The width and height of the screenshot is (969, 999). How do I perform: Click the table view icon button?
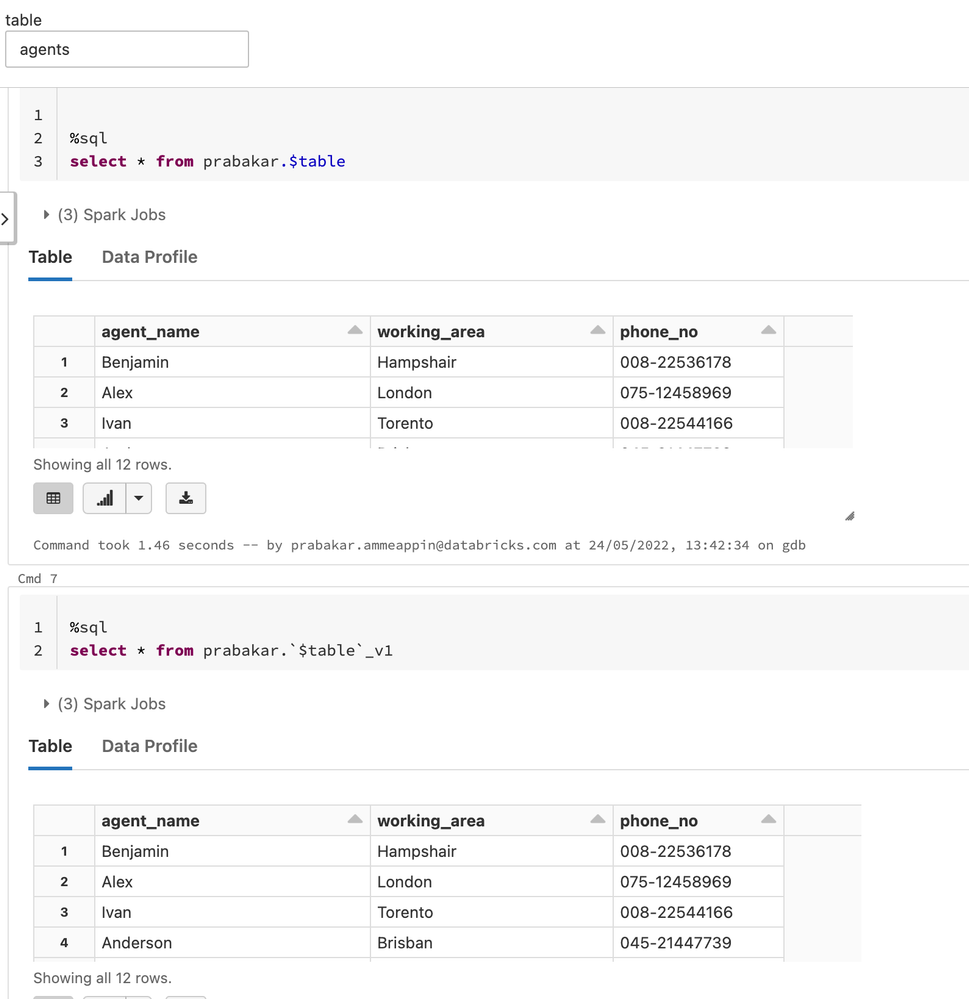tap(53, 498)
